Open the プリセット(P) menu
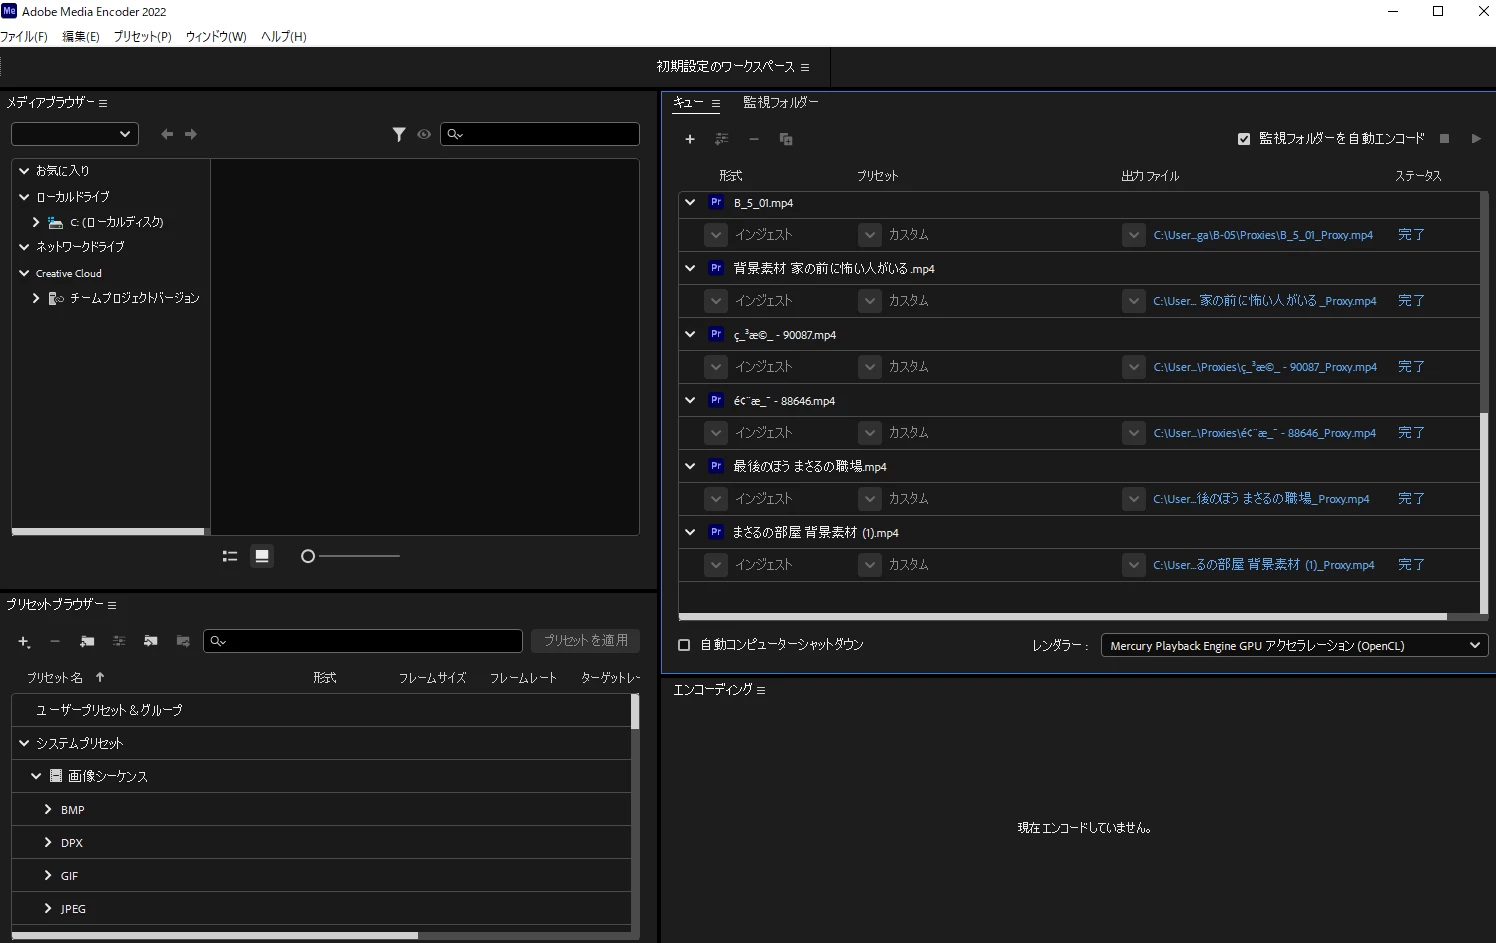 click(x=142, y=36)
